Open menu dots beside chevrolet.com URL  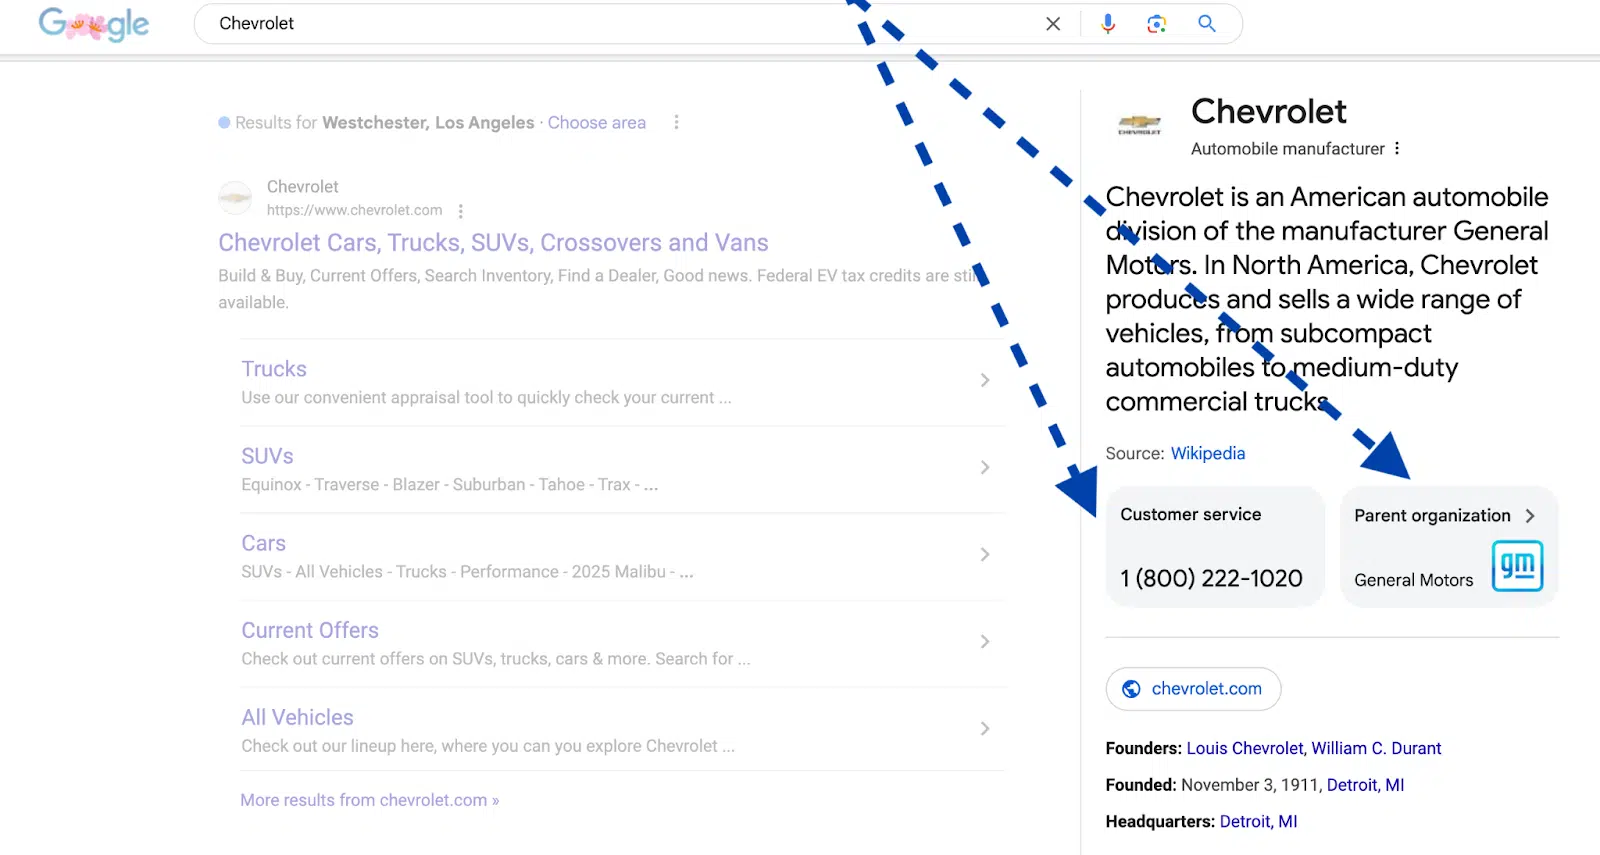click(x=460, y=211)
